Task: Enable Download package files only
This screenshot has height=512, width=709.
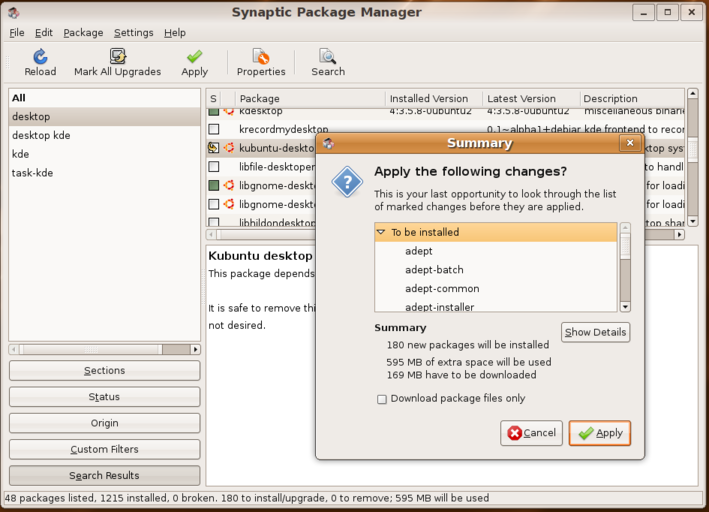Action: (x=382, y=399)
